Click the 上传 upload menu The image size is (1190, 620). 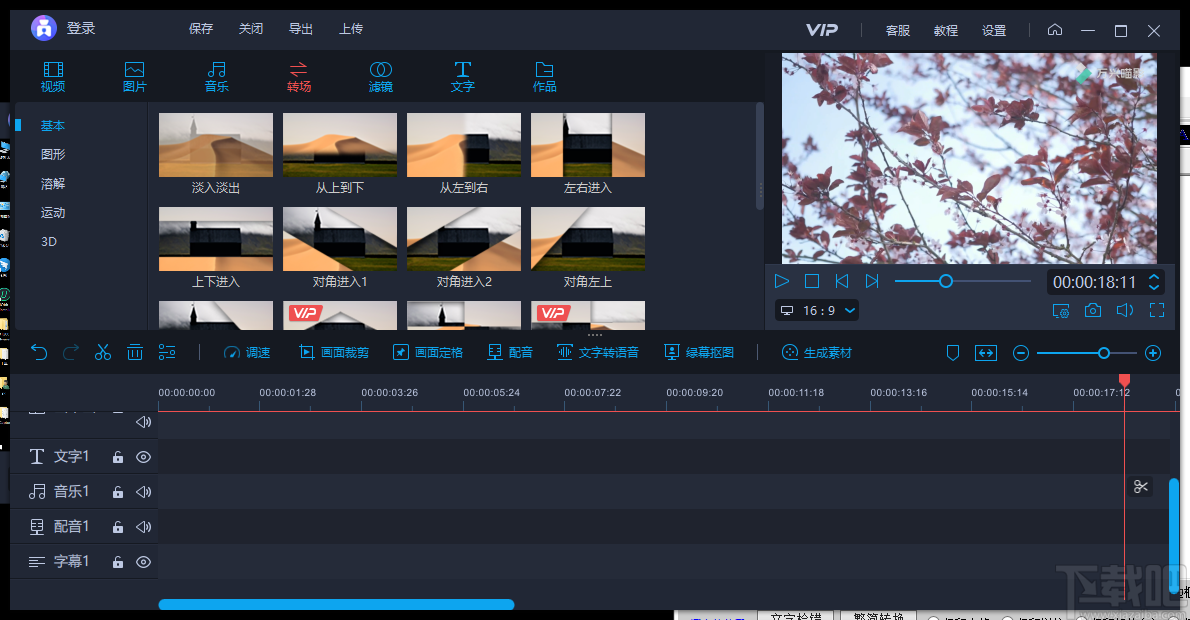(351, 29)
